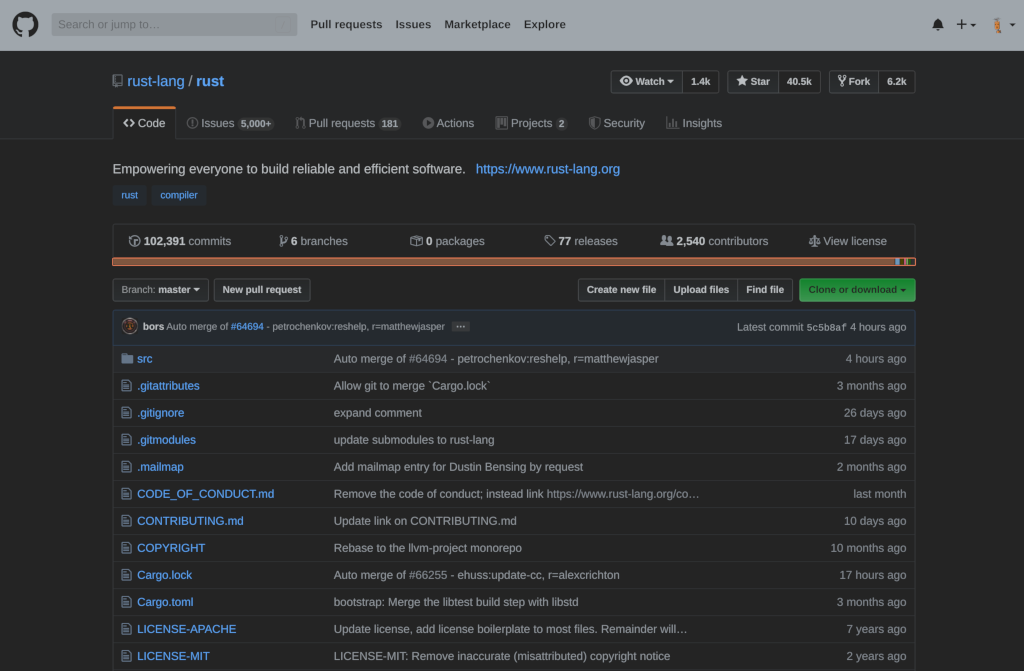The image size is (1024, 671).
Task: Open Marketplace in top navigation
Action: (x=477, y=25)
